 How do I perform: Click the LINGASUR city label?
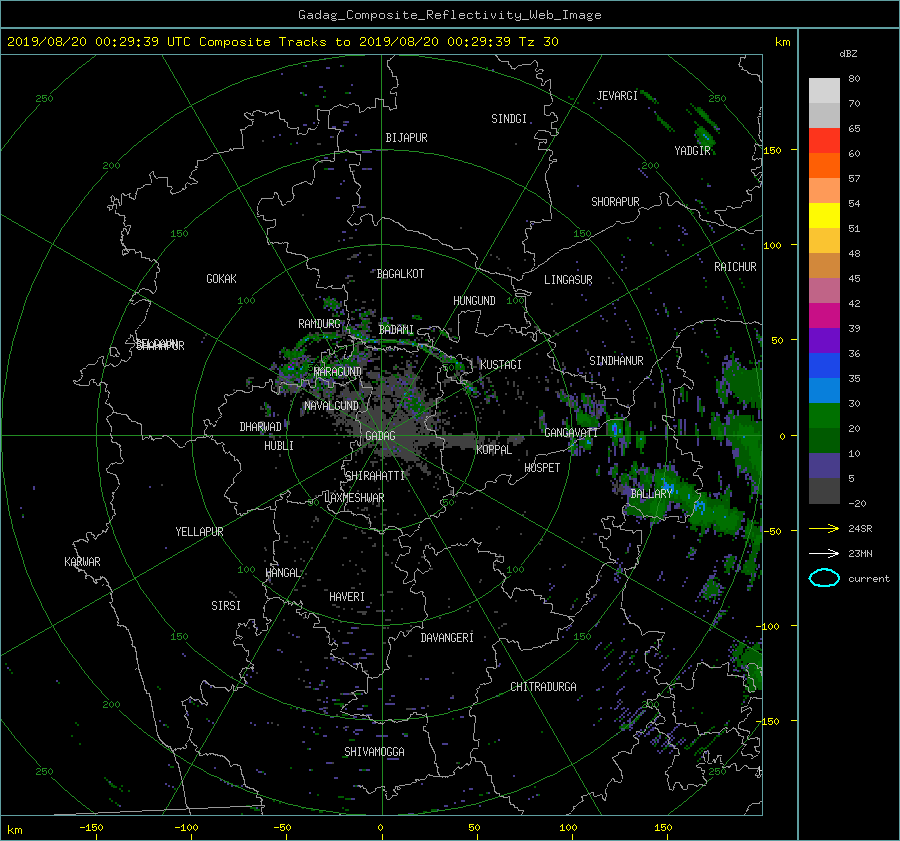click(568, 280)
